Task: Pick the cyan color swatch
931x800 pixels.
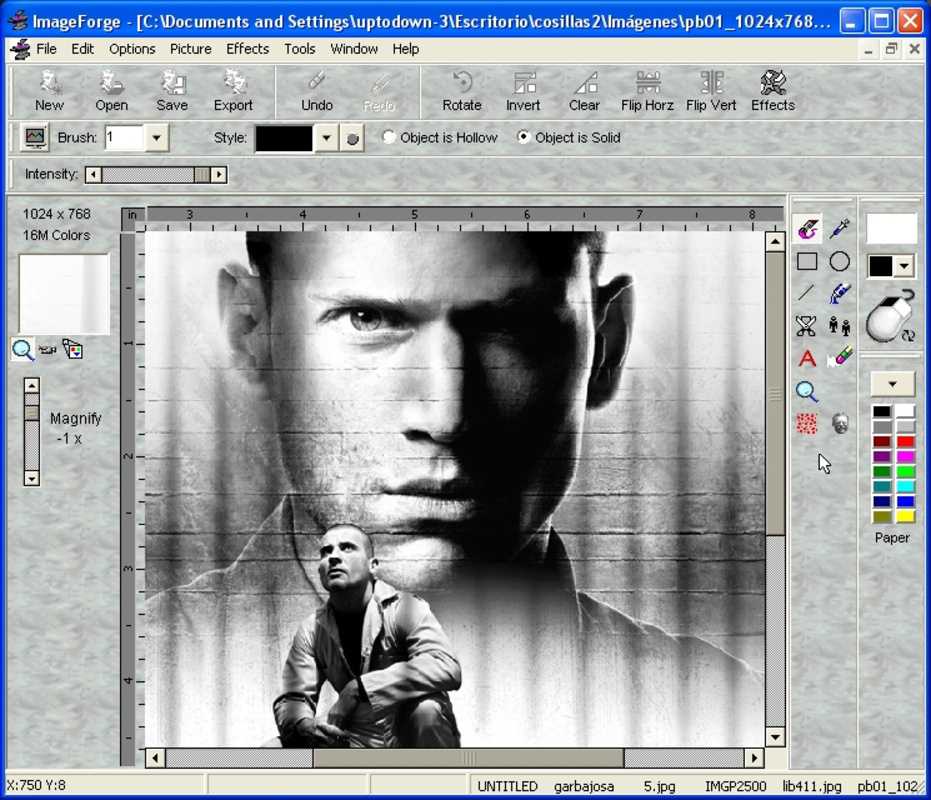Action: click(905, 486)
